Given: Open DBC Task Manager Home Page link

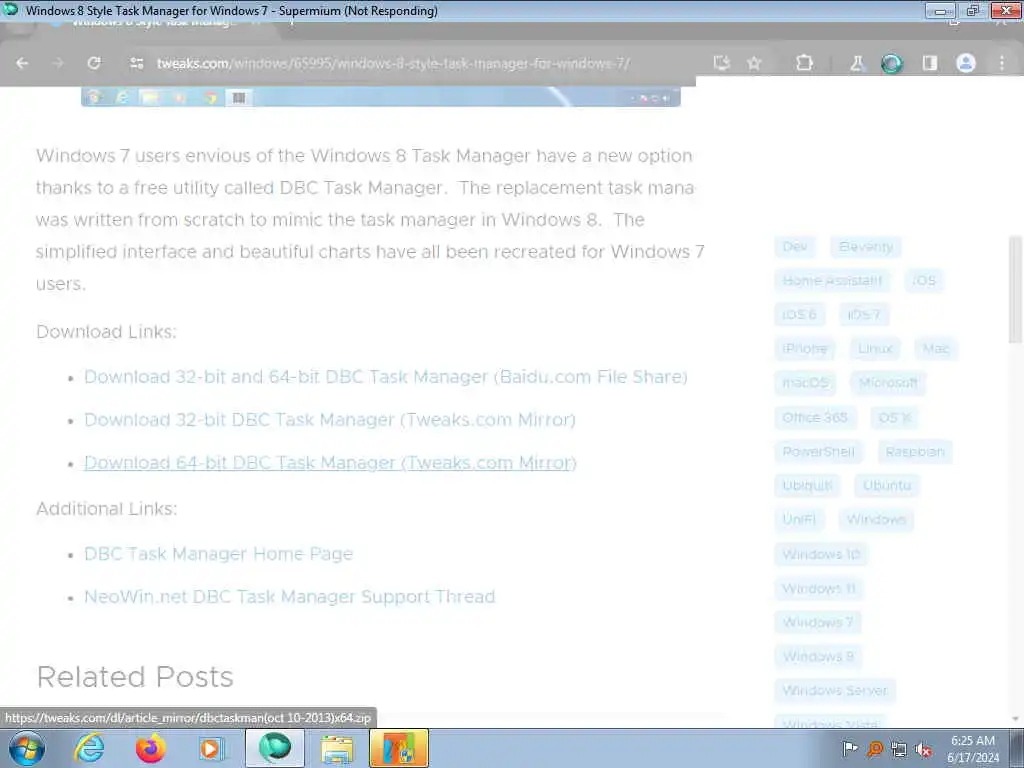Looking at the screenshot, I should click(219, 554).
